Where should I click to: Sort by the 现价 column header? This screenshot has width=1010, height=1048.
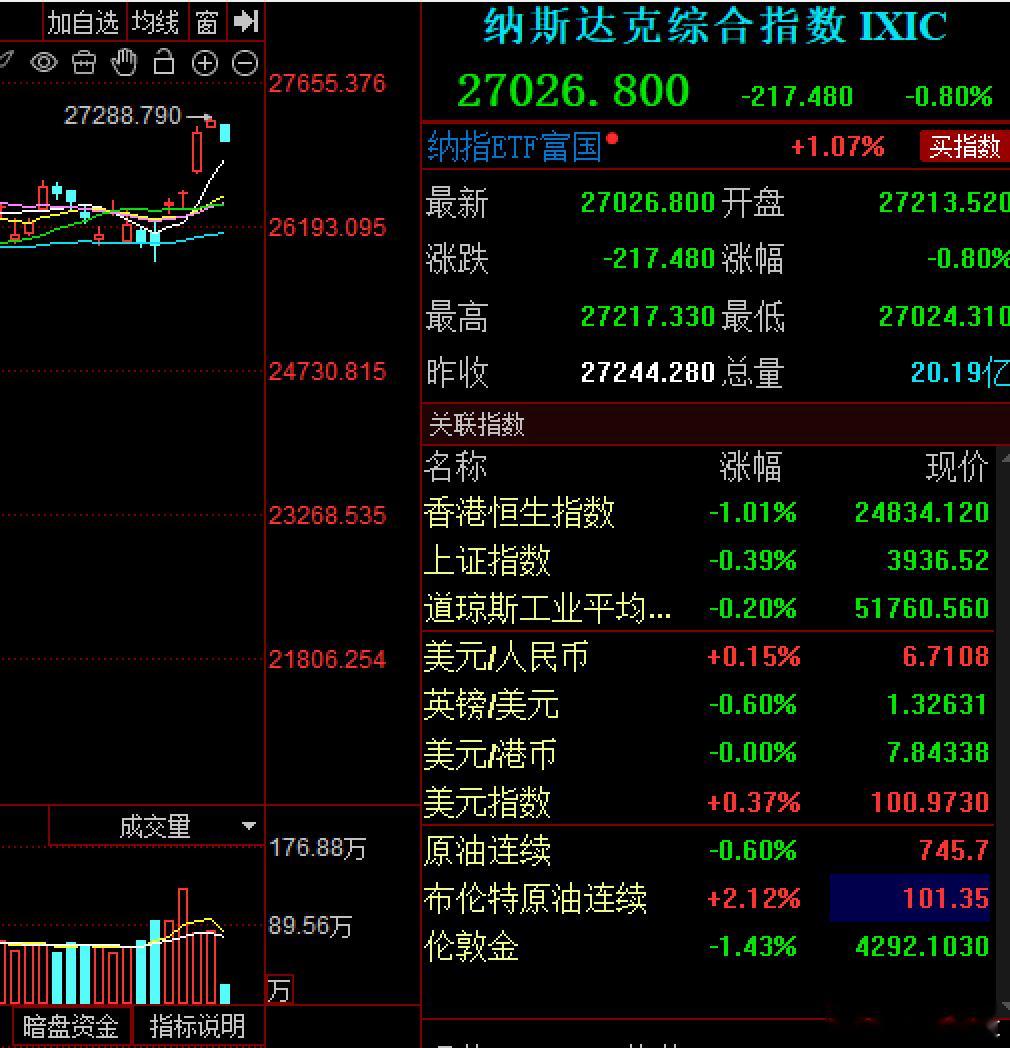coord(957,466)
